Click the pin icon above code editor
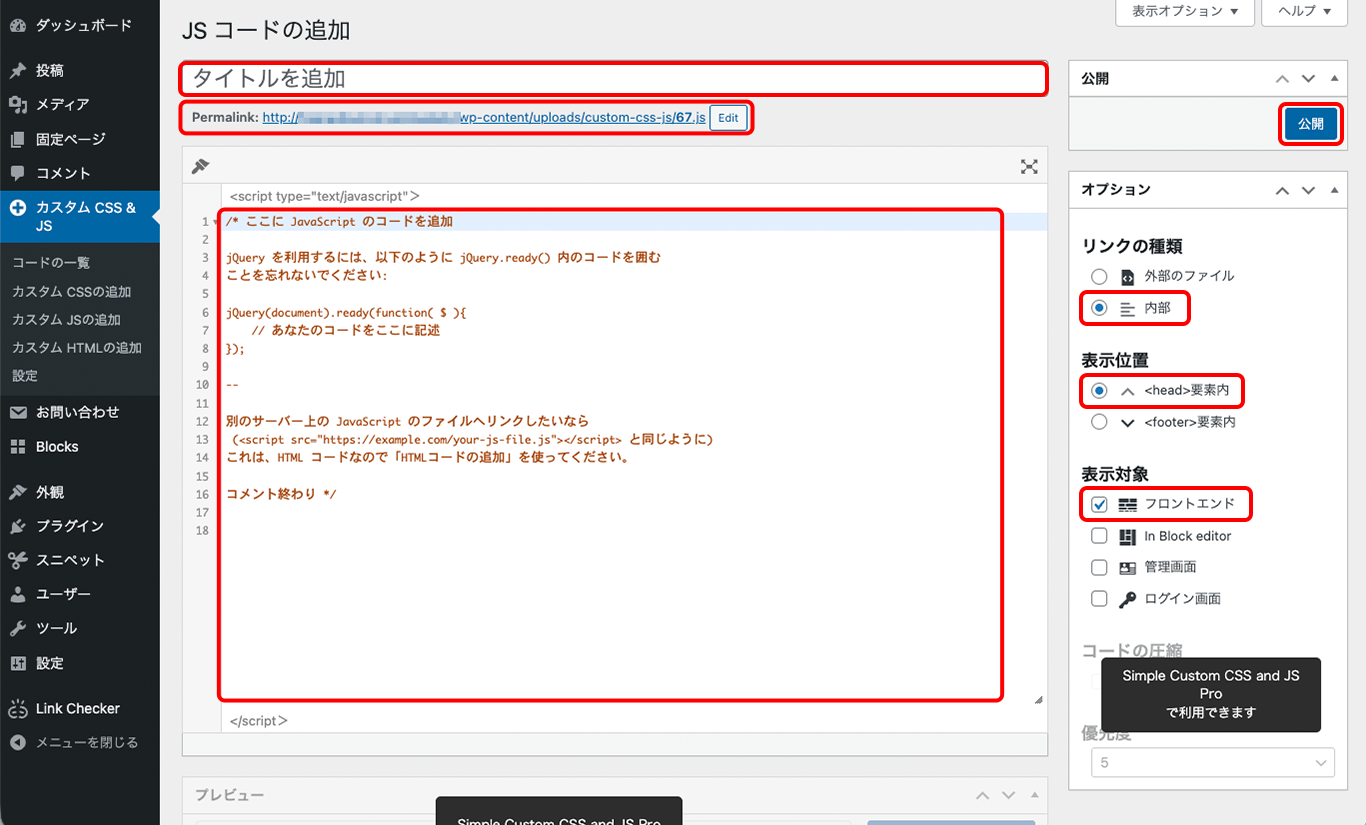This screenshot has width=1366, height=825. (200, 167)
